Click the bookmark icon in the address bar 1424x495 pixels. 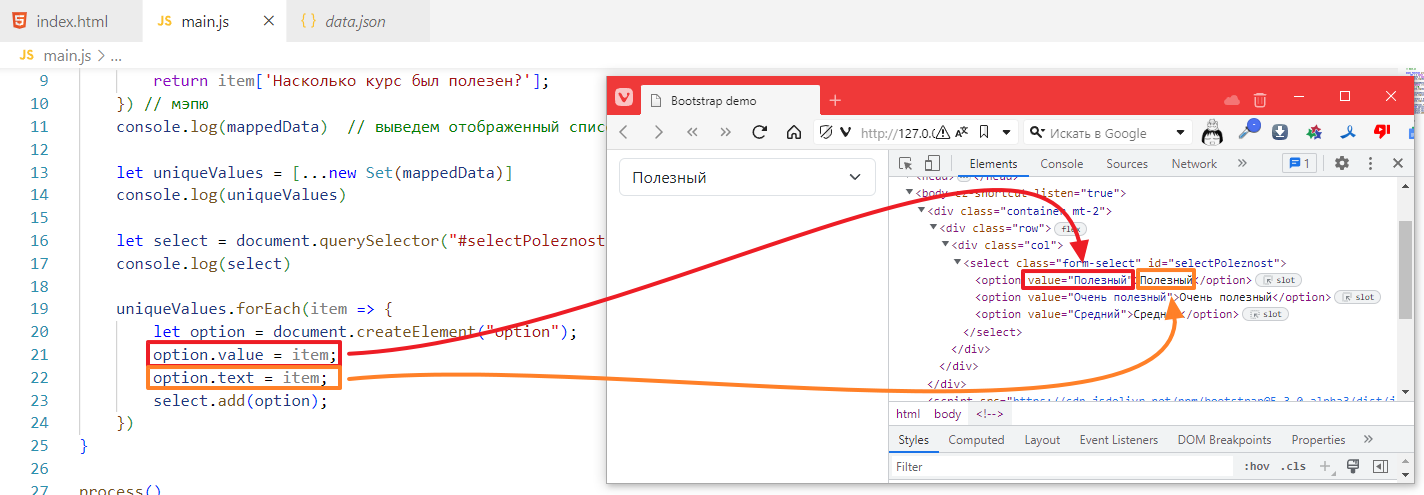[984, 132]
